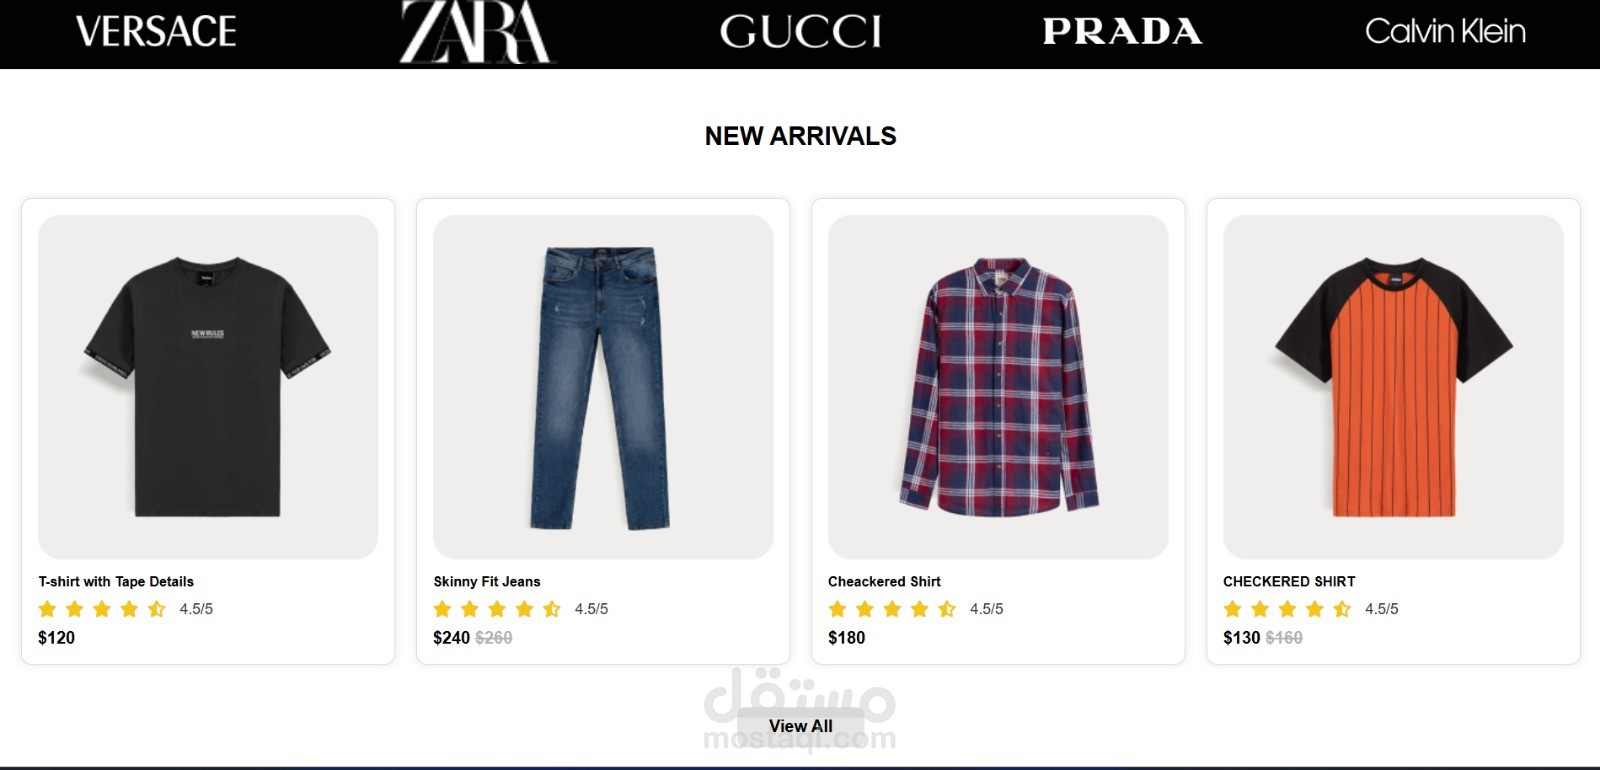1600x770 pixels.
Task: Open the Skinny Fit Jeans title link
Action: pyautogui.click(x=487, y=581)
